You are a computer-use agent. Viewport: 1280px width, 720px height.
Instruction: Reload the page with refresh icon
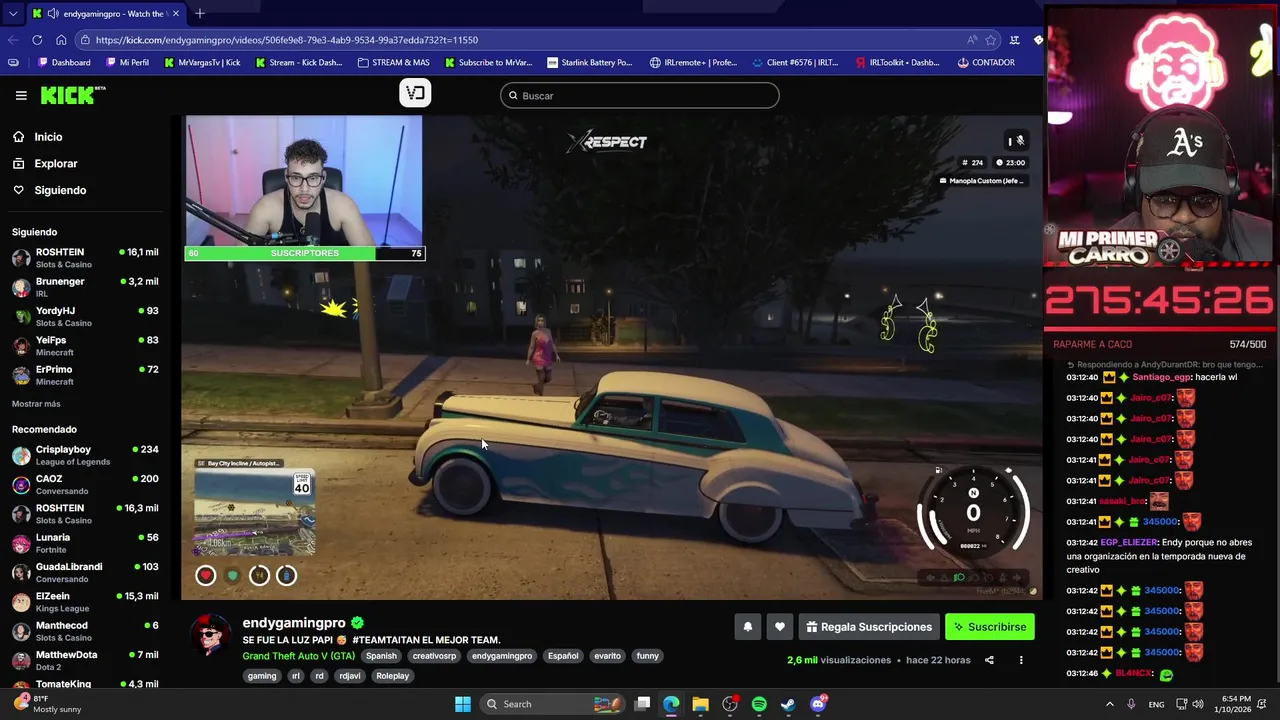click(x=37, y=40)
